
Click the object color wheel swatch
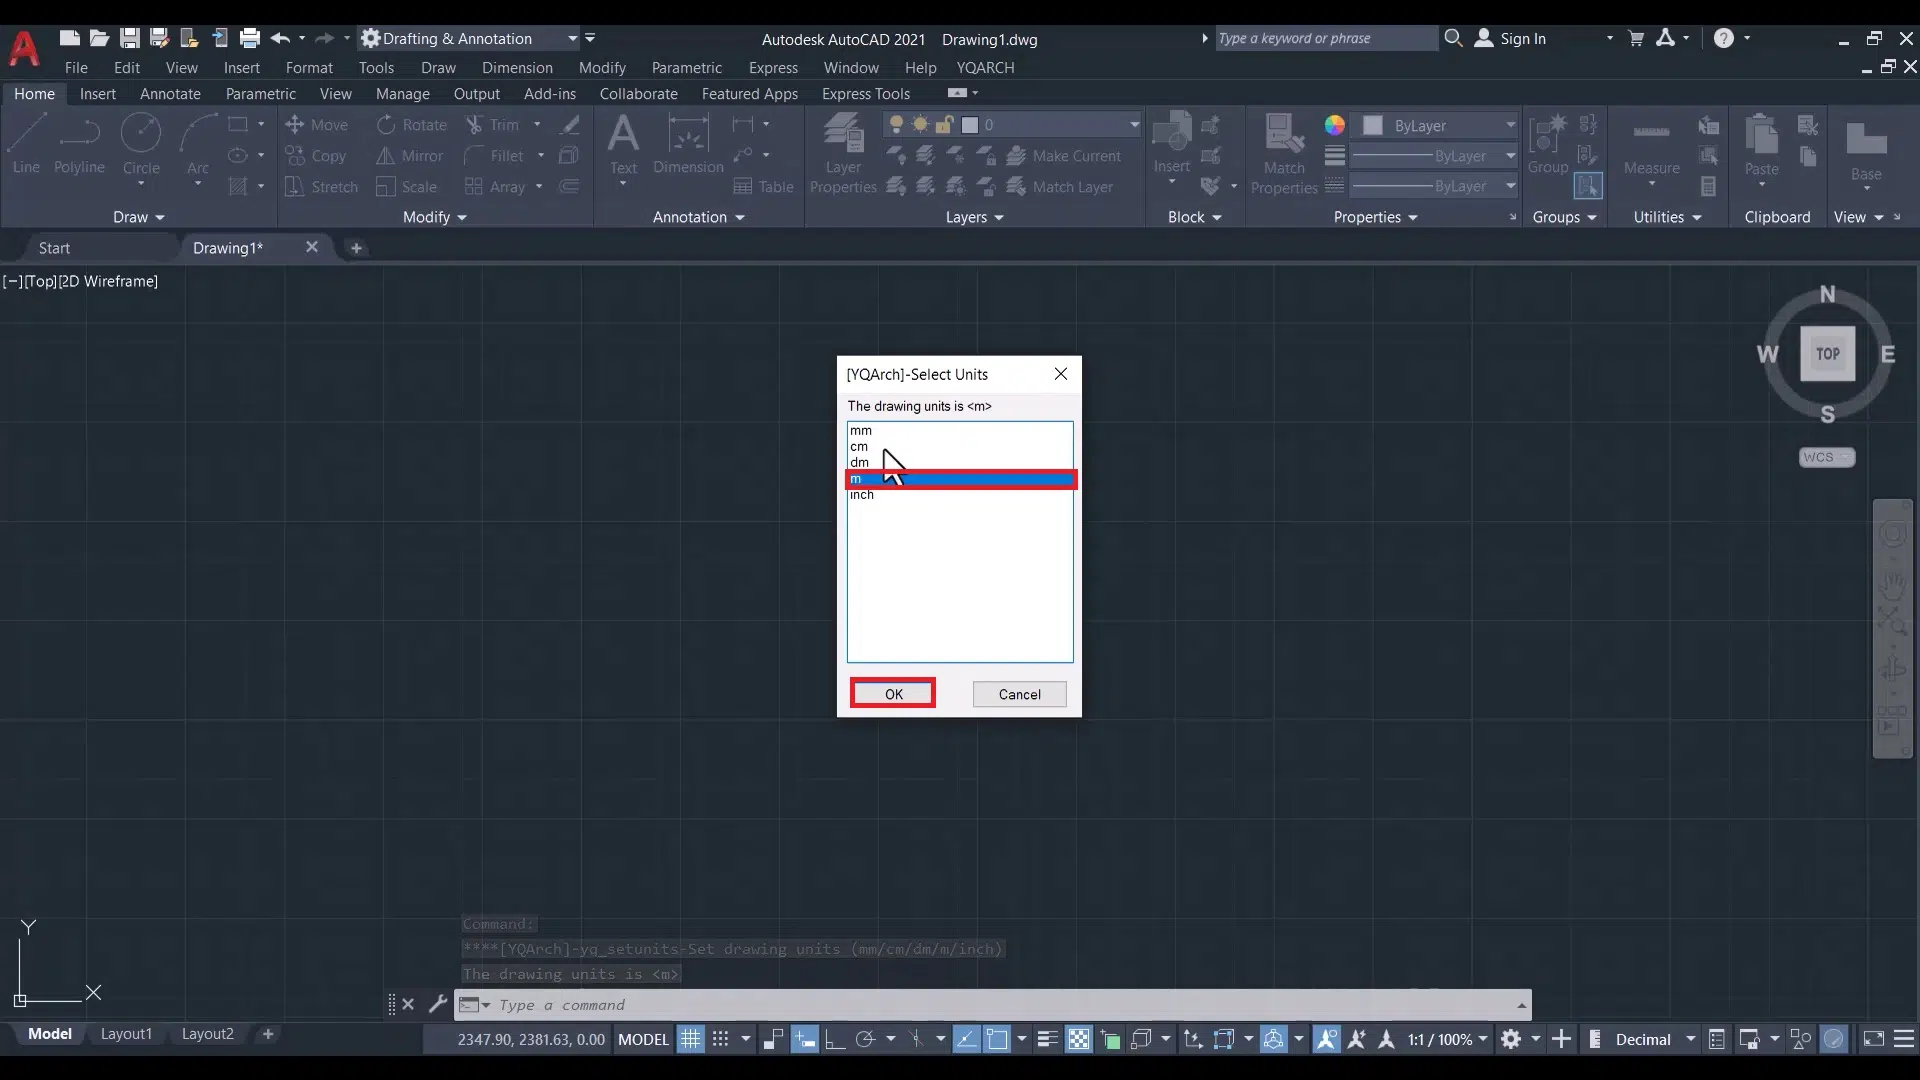click(1335, 125)
